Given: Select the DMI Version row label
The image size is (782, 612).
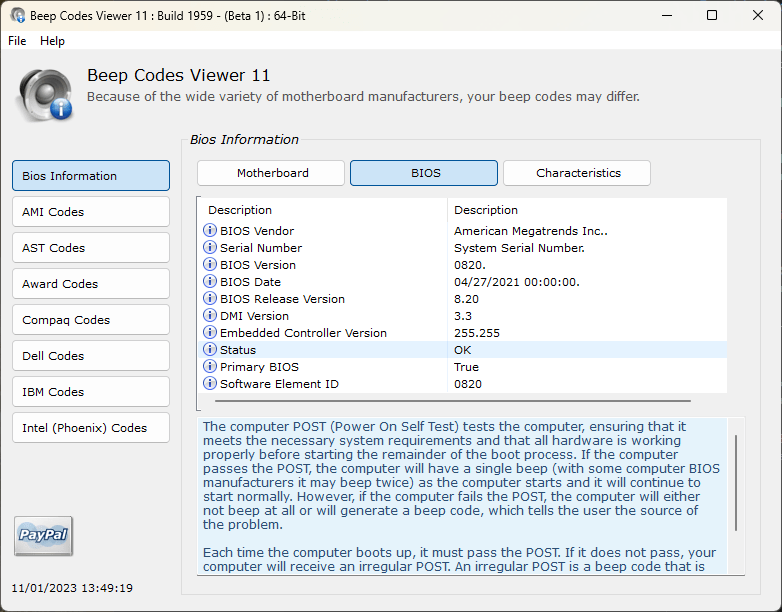Looking at the screenshot, I should [254, 316].
